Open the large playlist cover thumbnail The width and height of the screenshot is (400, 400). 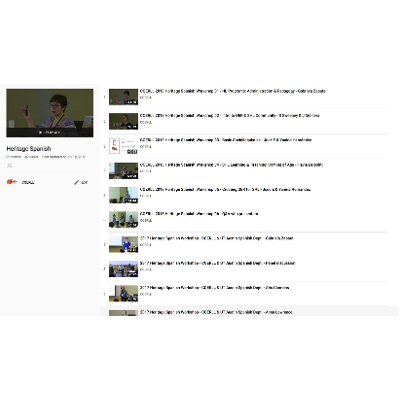[50, 113]
